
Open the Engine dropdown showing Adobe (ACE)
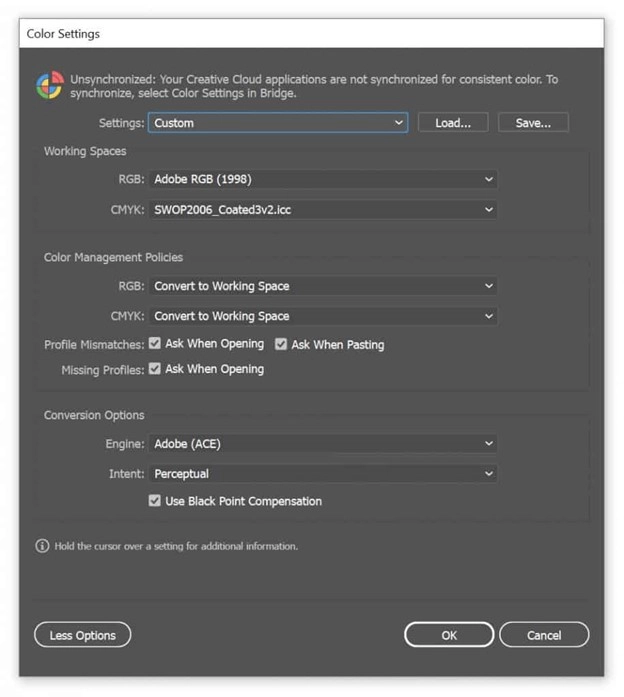pos(323,444)
